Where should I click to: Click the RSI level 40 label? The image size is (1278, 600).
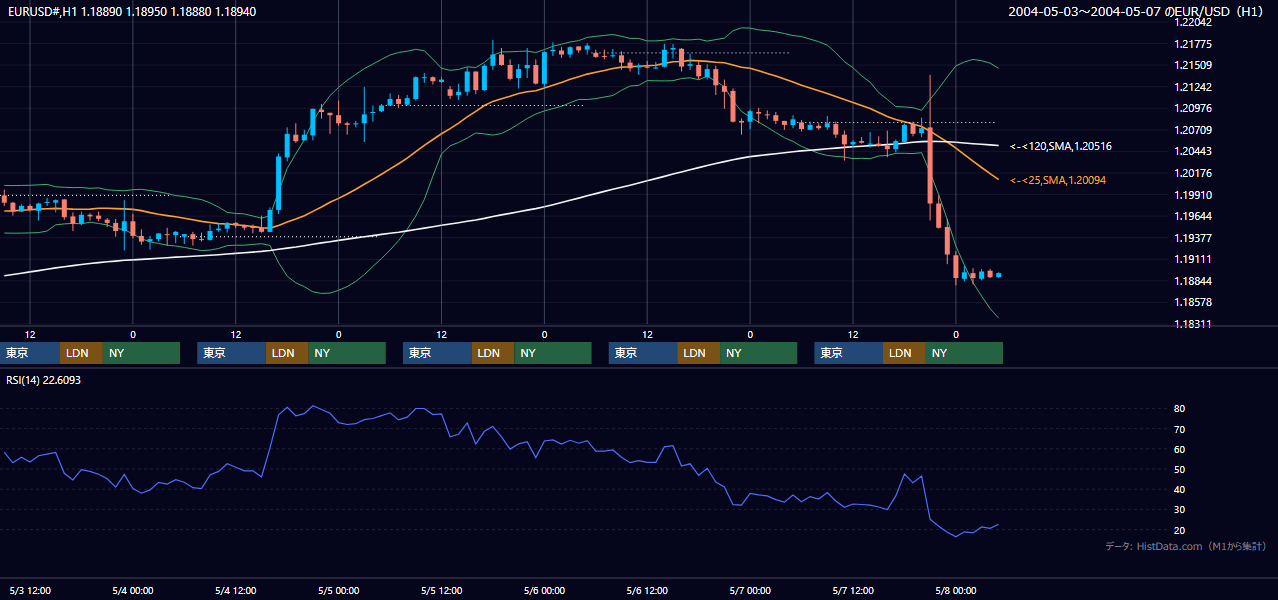pyautogui.click(x=1179, y=489)
